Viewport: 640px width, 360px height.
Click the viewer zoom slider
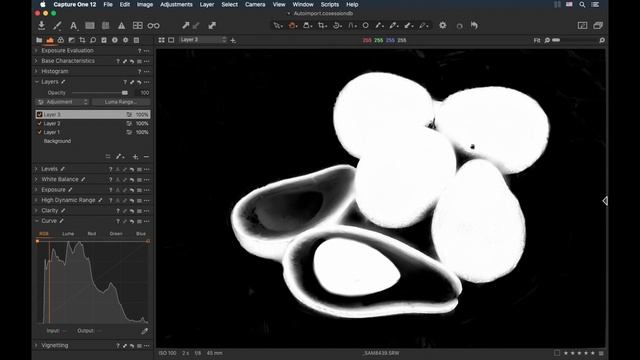click(575, 40)
